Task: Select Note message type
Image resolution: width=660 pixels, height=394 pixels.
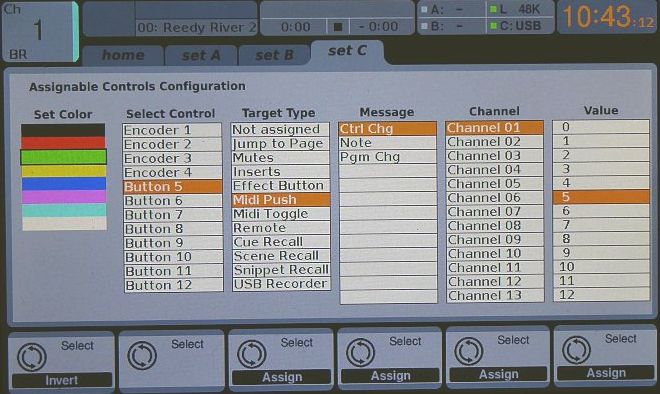Action: pyautogui.click(x=387, y=143)
